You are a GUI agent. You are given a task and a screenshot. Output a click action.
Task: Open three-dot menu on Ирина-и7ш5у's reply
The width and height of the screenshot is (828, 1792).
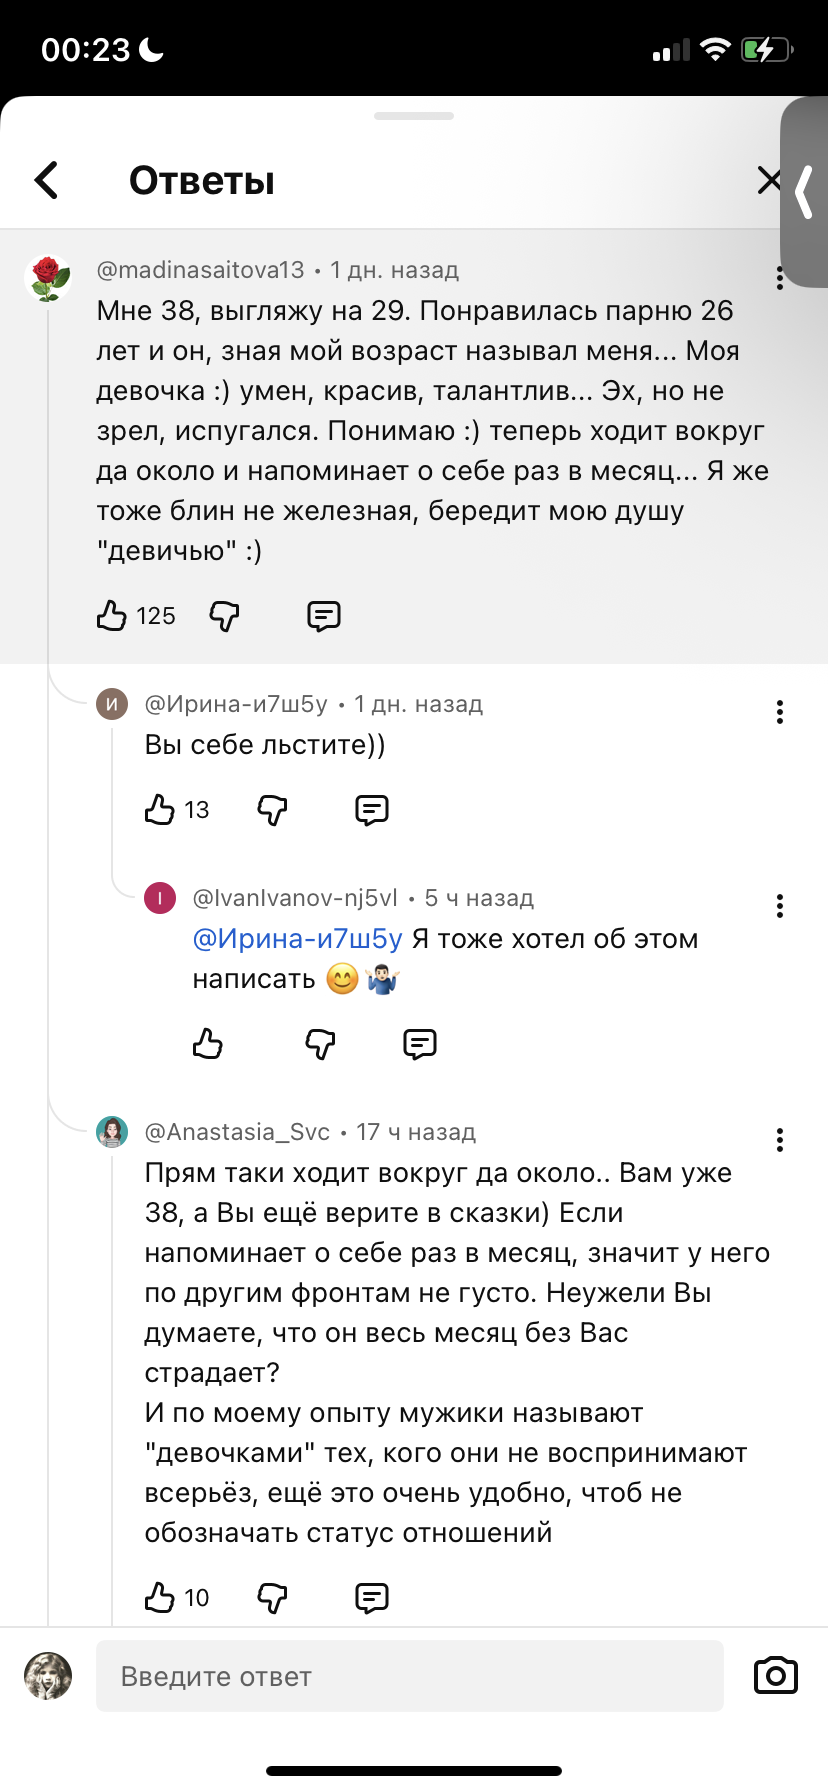click(779, 712)
